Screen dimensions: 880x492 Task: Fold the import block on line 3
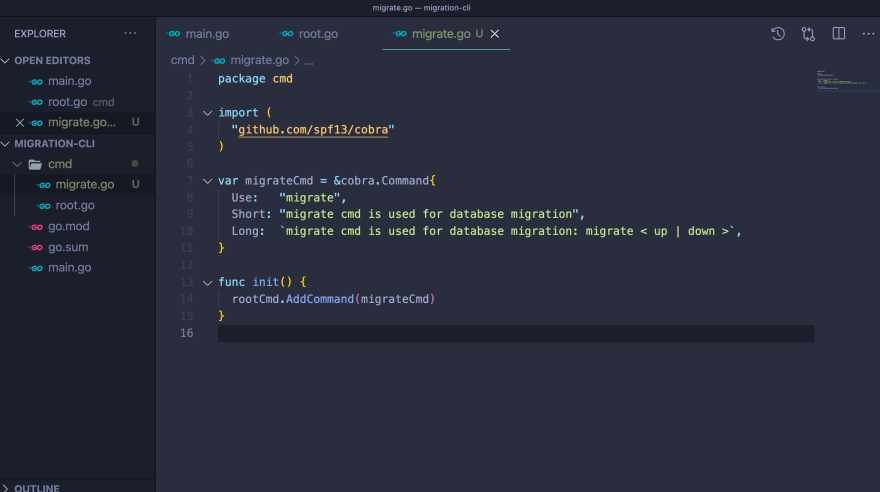pos(207,113)
